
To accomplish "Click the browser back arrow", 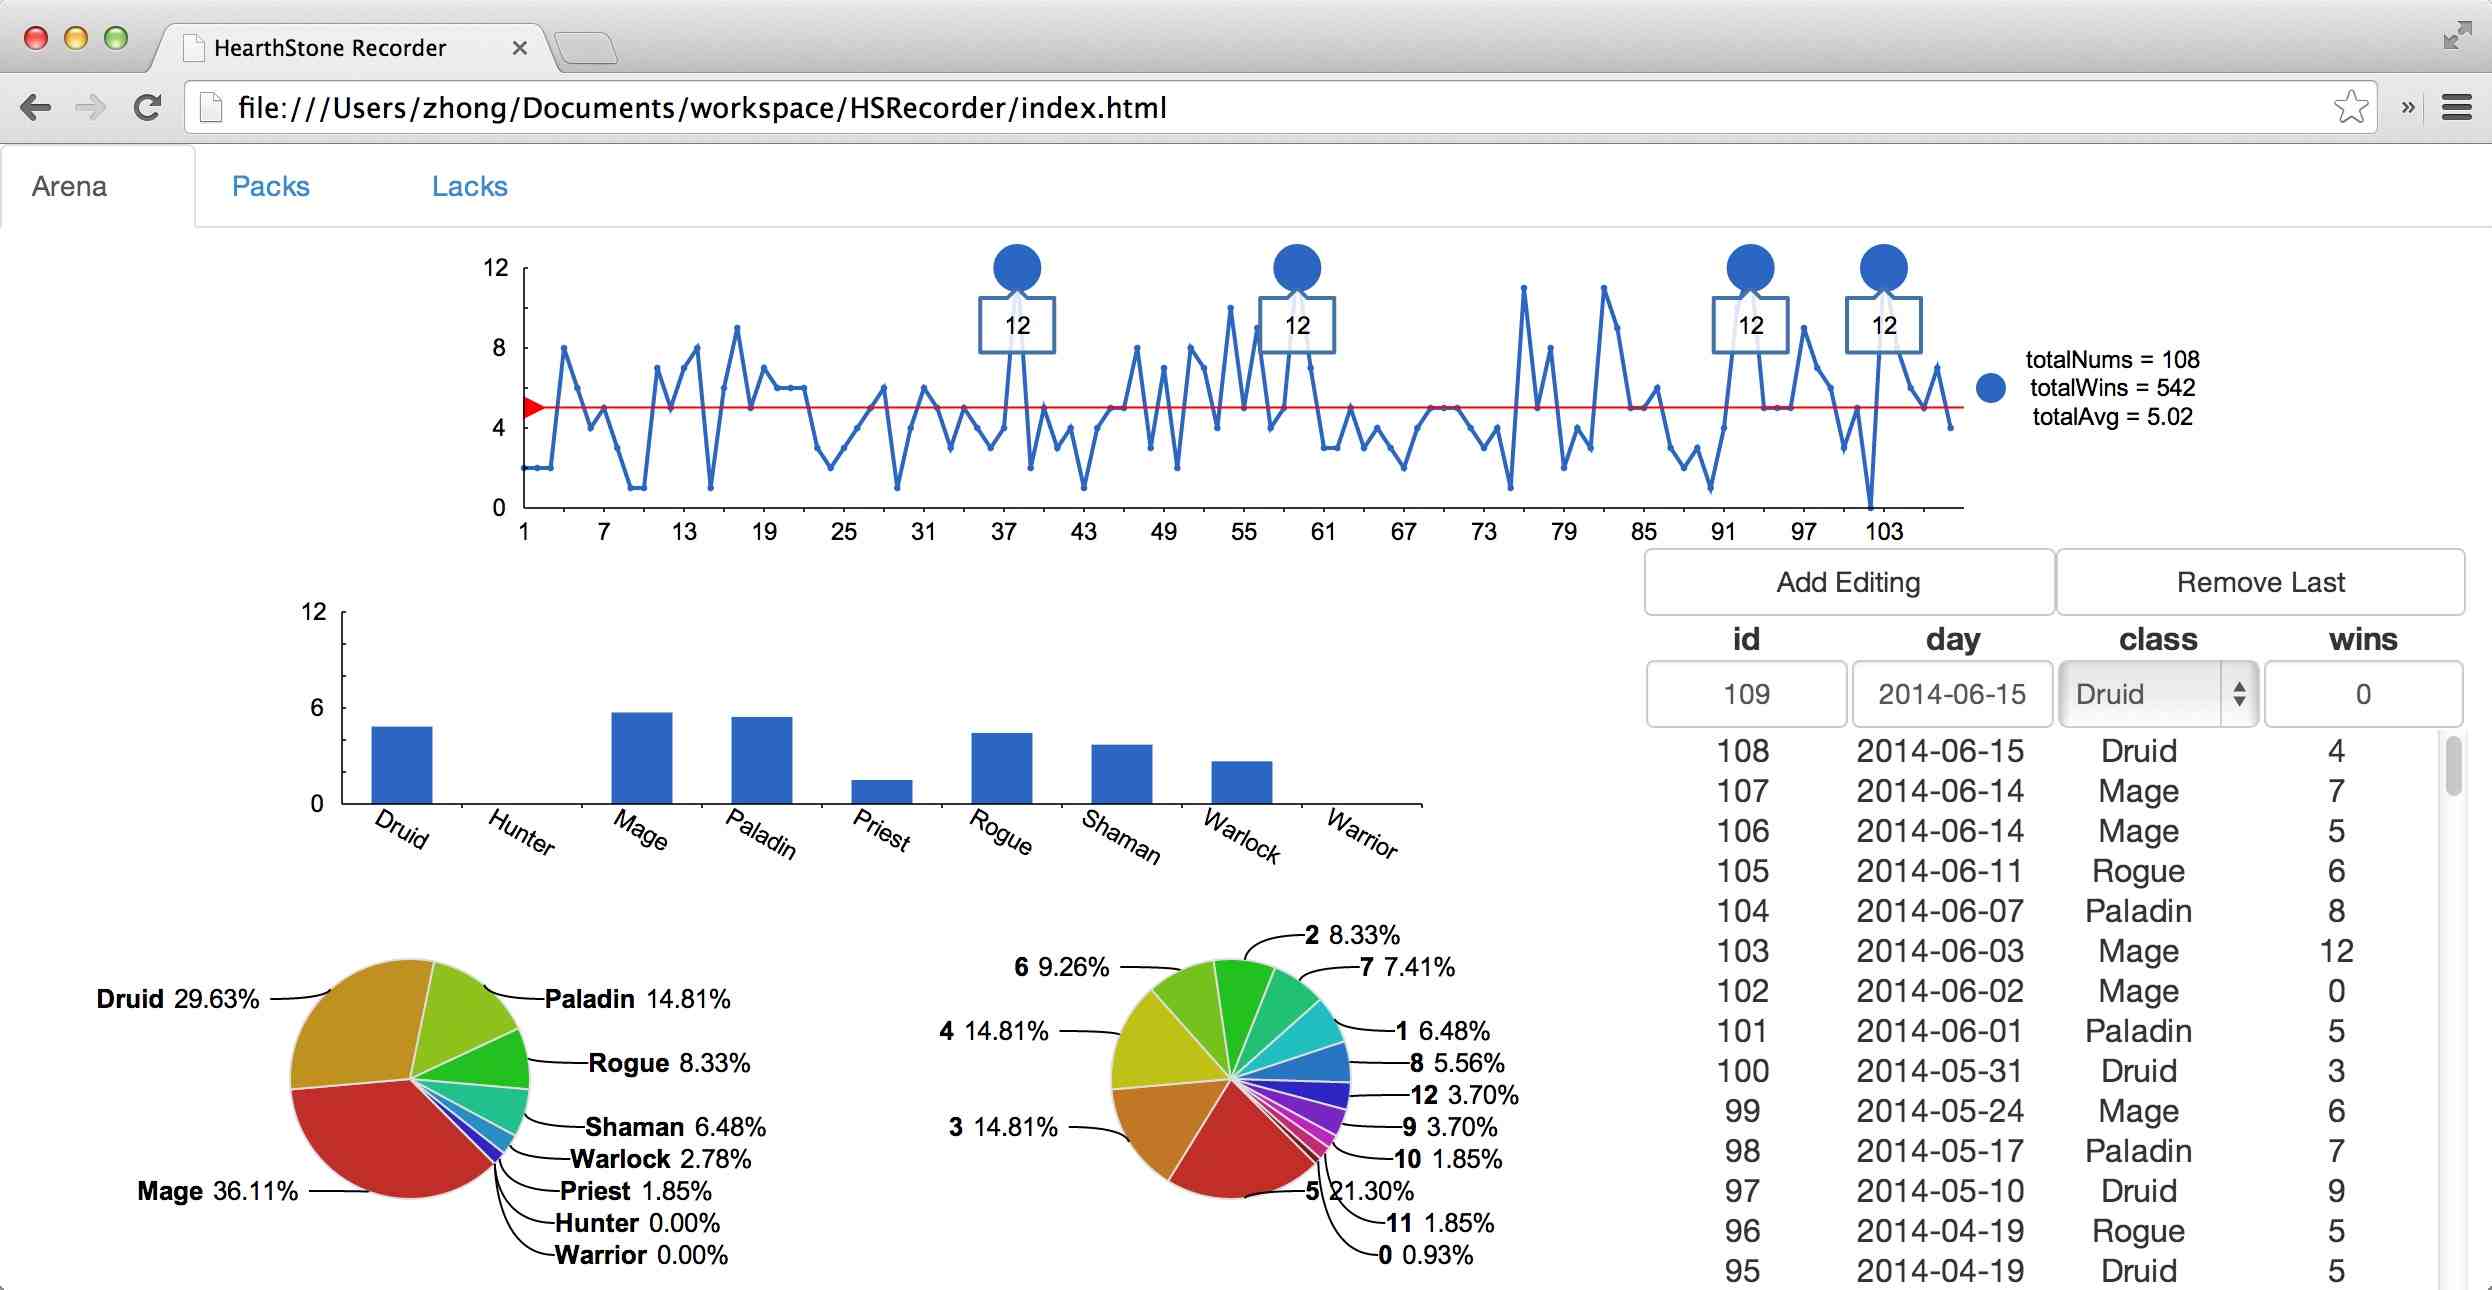I will click(36, 107).
